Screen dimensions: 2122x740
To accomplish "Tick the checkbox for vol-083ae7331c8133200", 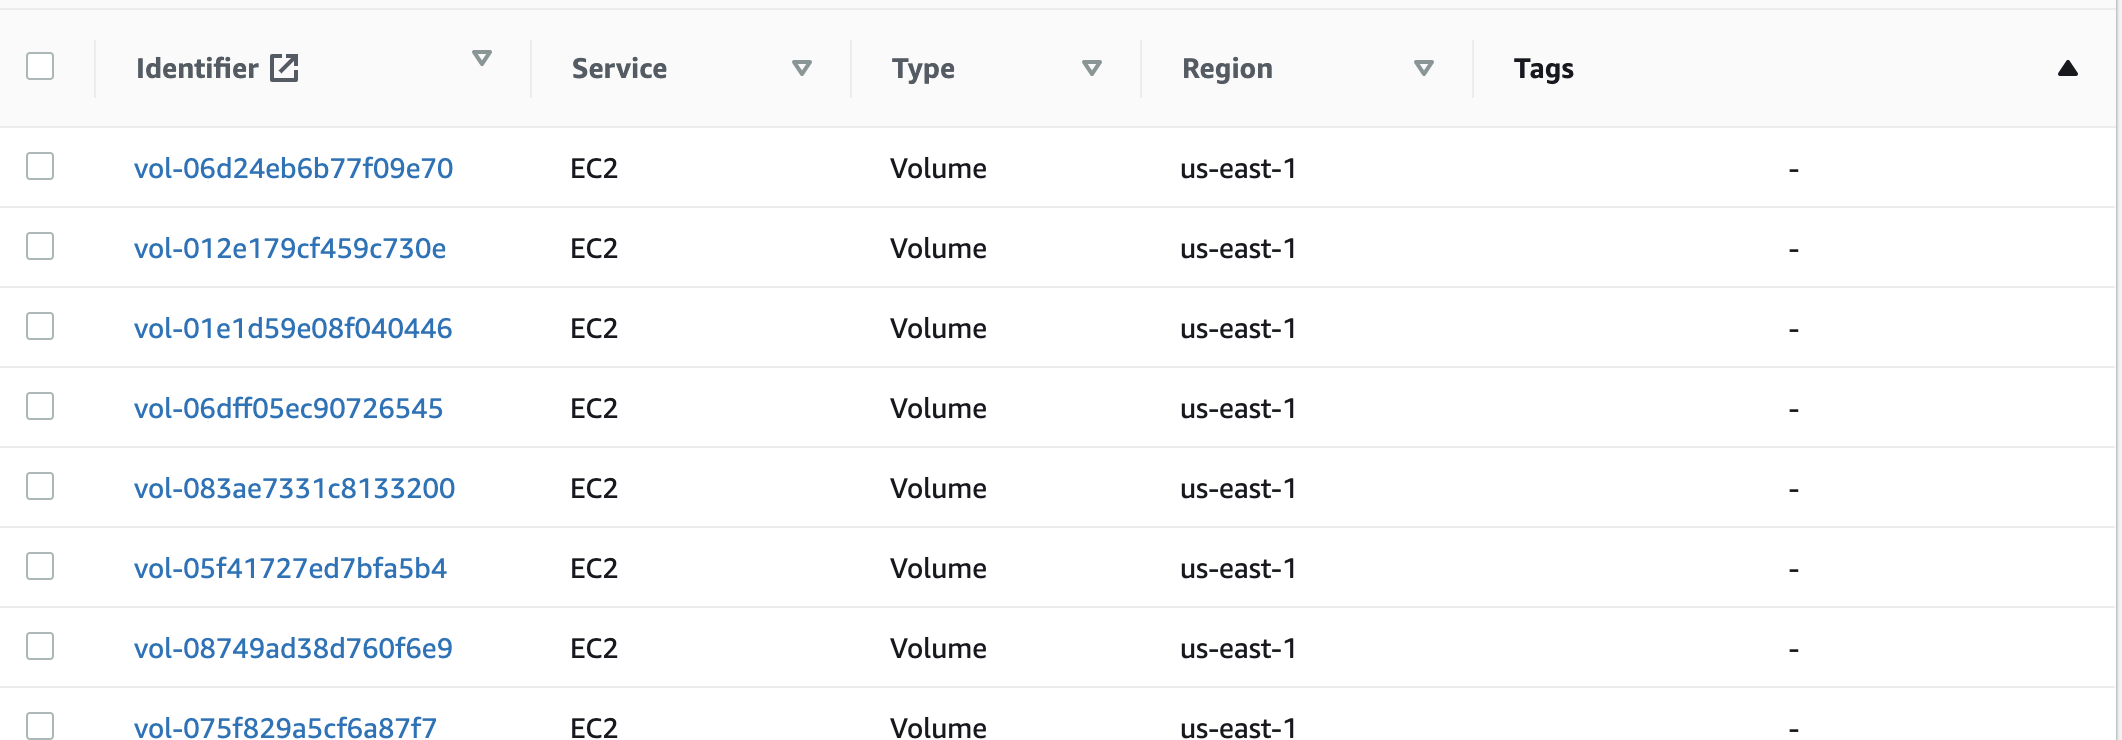I will (x=40, y=486).
